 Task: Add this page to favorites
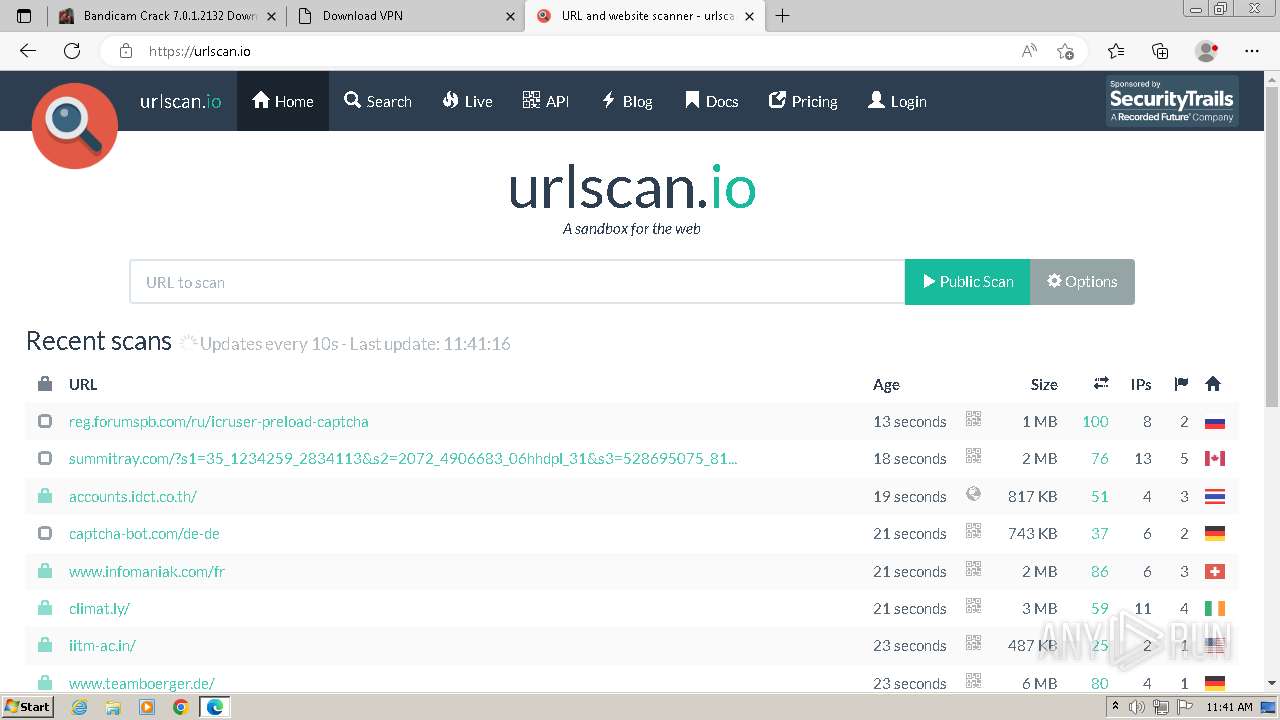(1065, 51)
